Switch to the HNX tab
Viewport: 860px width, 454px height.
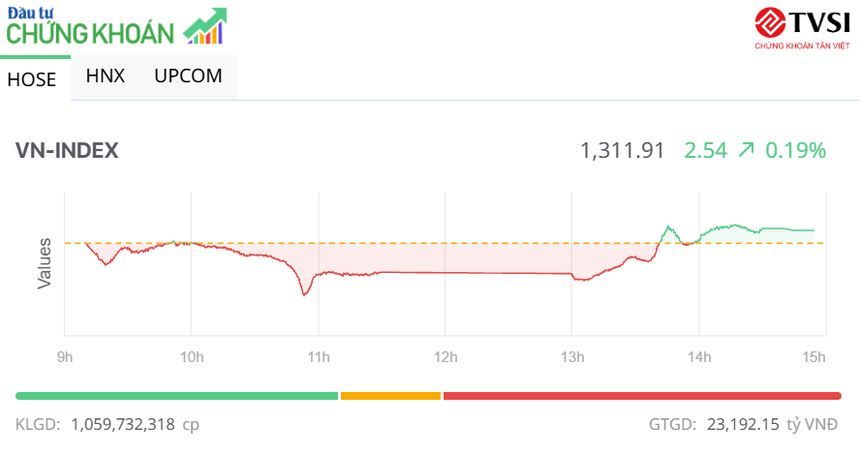point(105,76)
